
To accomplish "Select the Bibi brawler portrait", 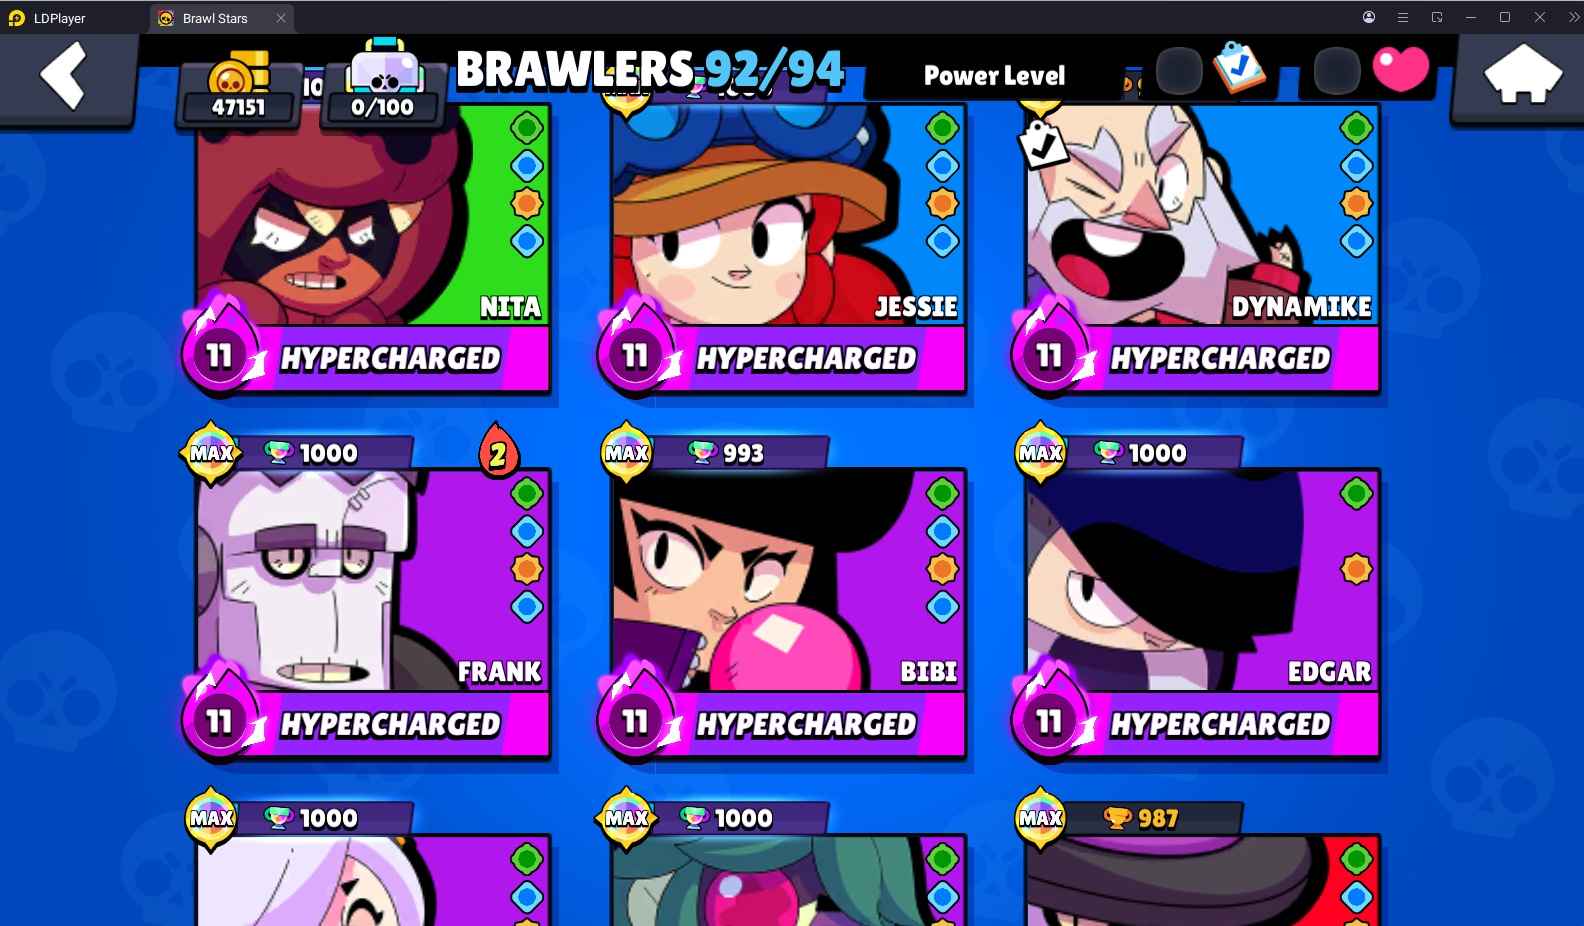I will click(x=788, y=580).
